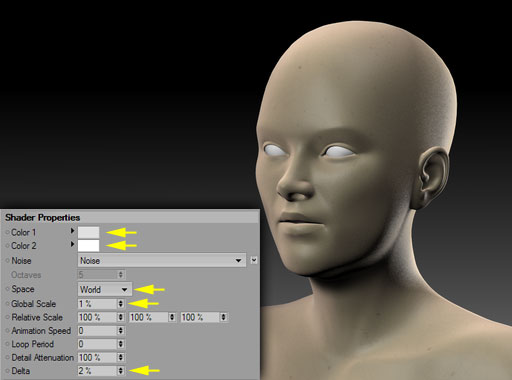Toggle the Relative Scale animation dot
Screen dimensions: 512x380
point(7,317)
